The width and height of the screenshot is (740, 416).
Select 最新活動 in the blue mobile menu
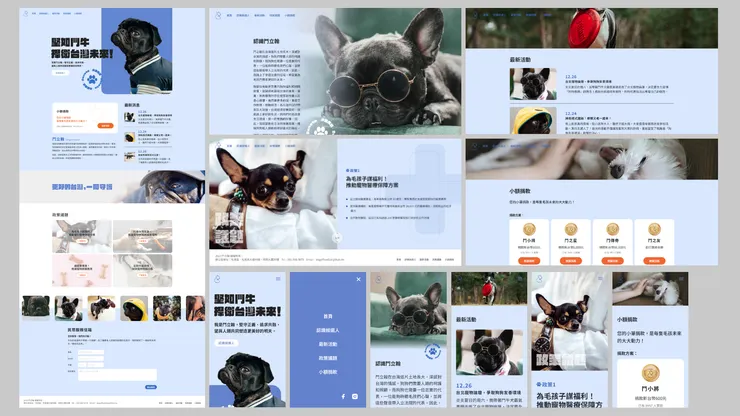[328, 344]
